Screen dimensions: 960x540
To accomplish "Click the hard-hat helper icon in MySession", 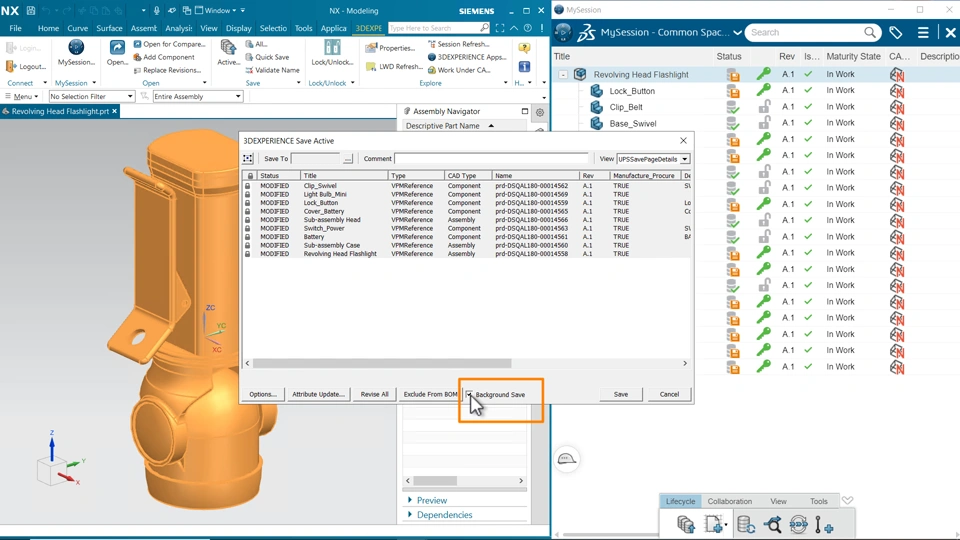I will 567,459.
